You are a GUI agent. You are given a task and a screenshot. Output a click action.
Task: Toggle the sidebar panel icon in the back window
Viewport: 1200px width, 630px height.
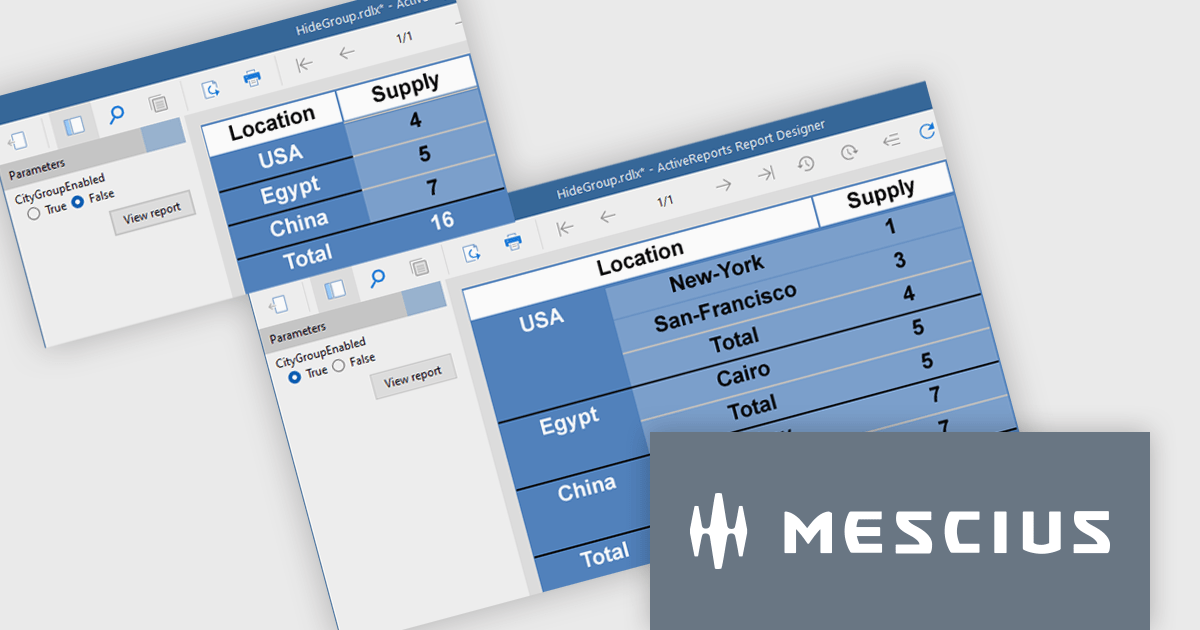(x=73, y=125)
